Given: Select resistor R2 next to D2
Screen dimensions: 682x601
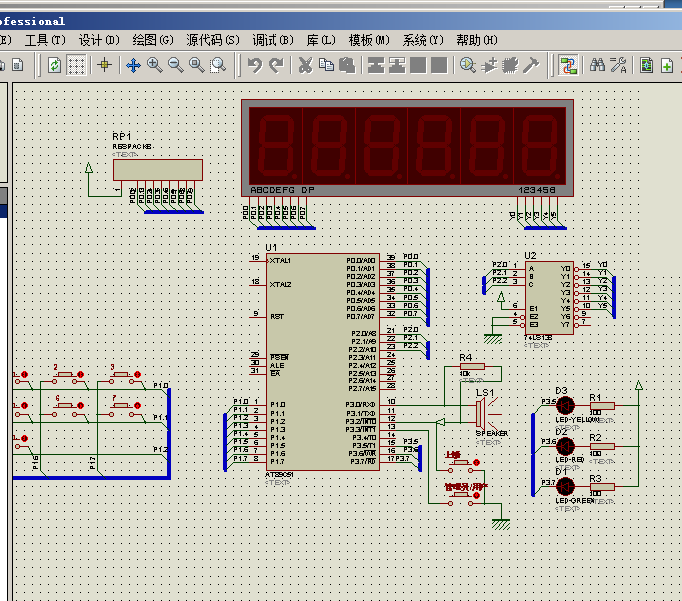Looking at the screenshot, I should pos(602,446).
